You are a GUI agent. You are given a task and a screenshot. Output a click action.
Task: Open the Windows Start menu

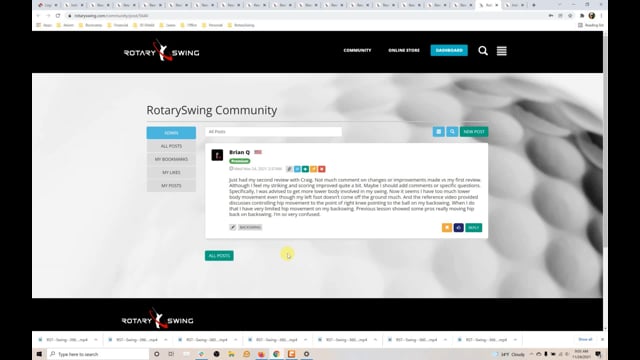click(39, 354)
